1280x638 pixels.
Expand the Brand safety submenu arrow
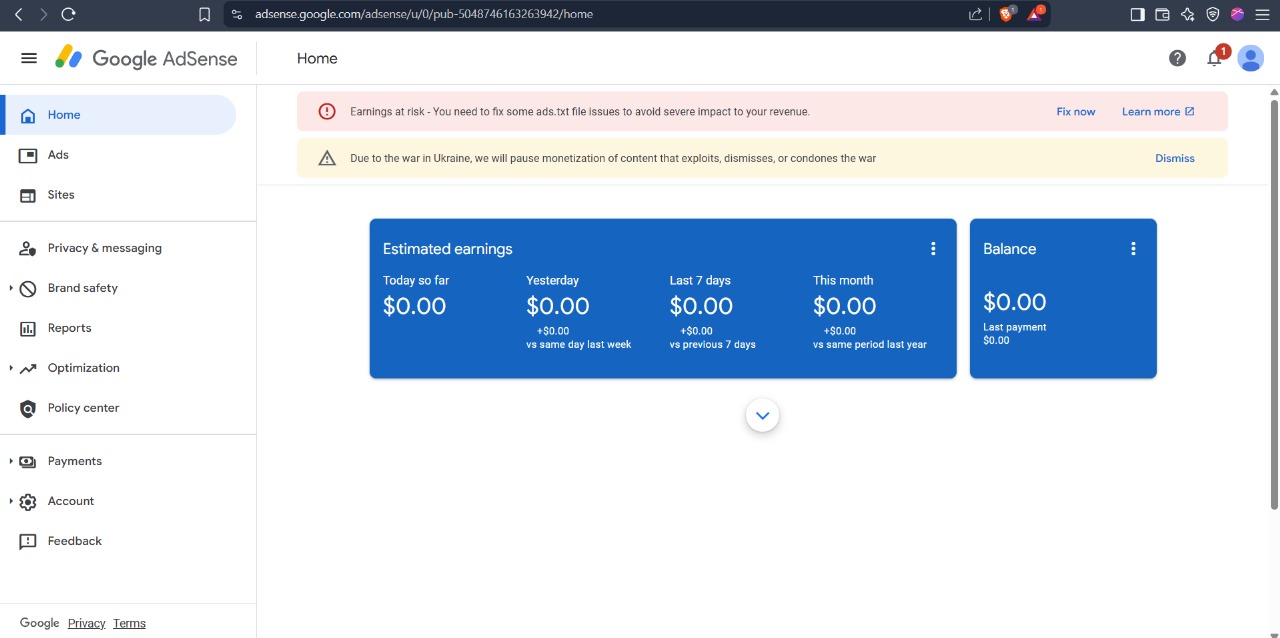pos(11,288)
